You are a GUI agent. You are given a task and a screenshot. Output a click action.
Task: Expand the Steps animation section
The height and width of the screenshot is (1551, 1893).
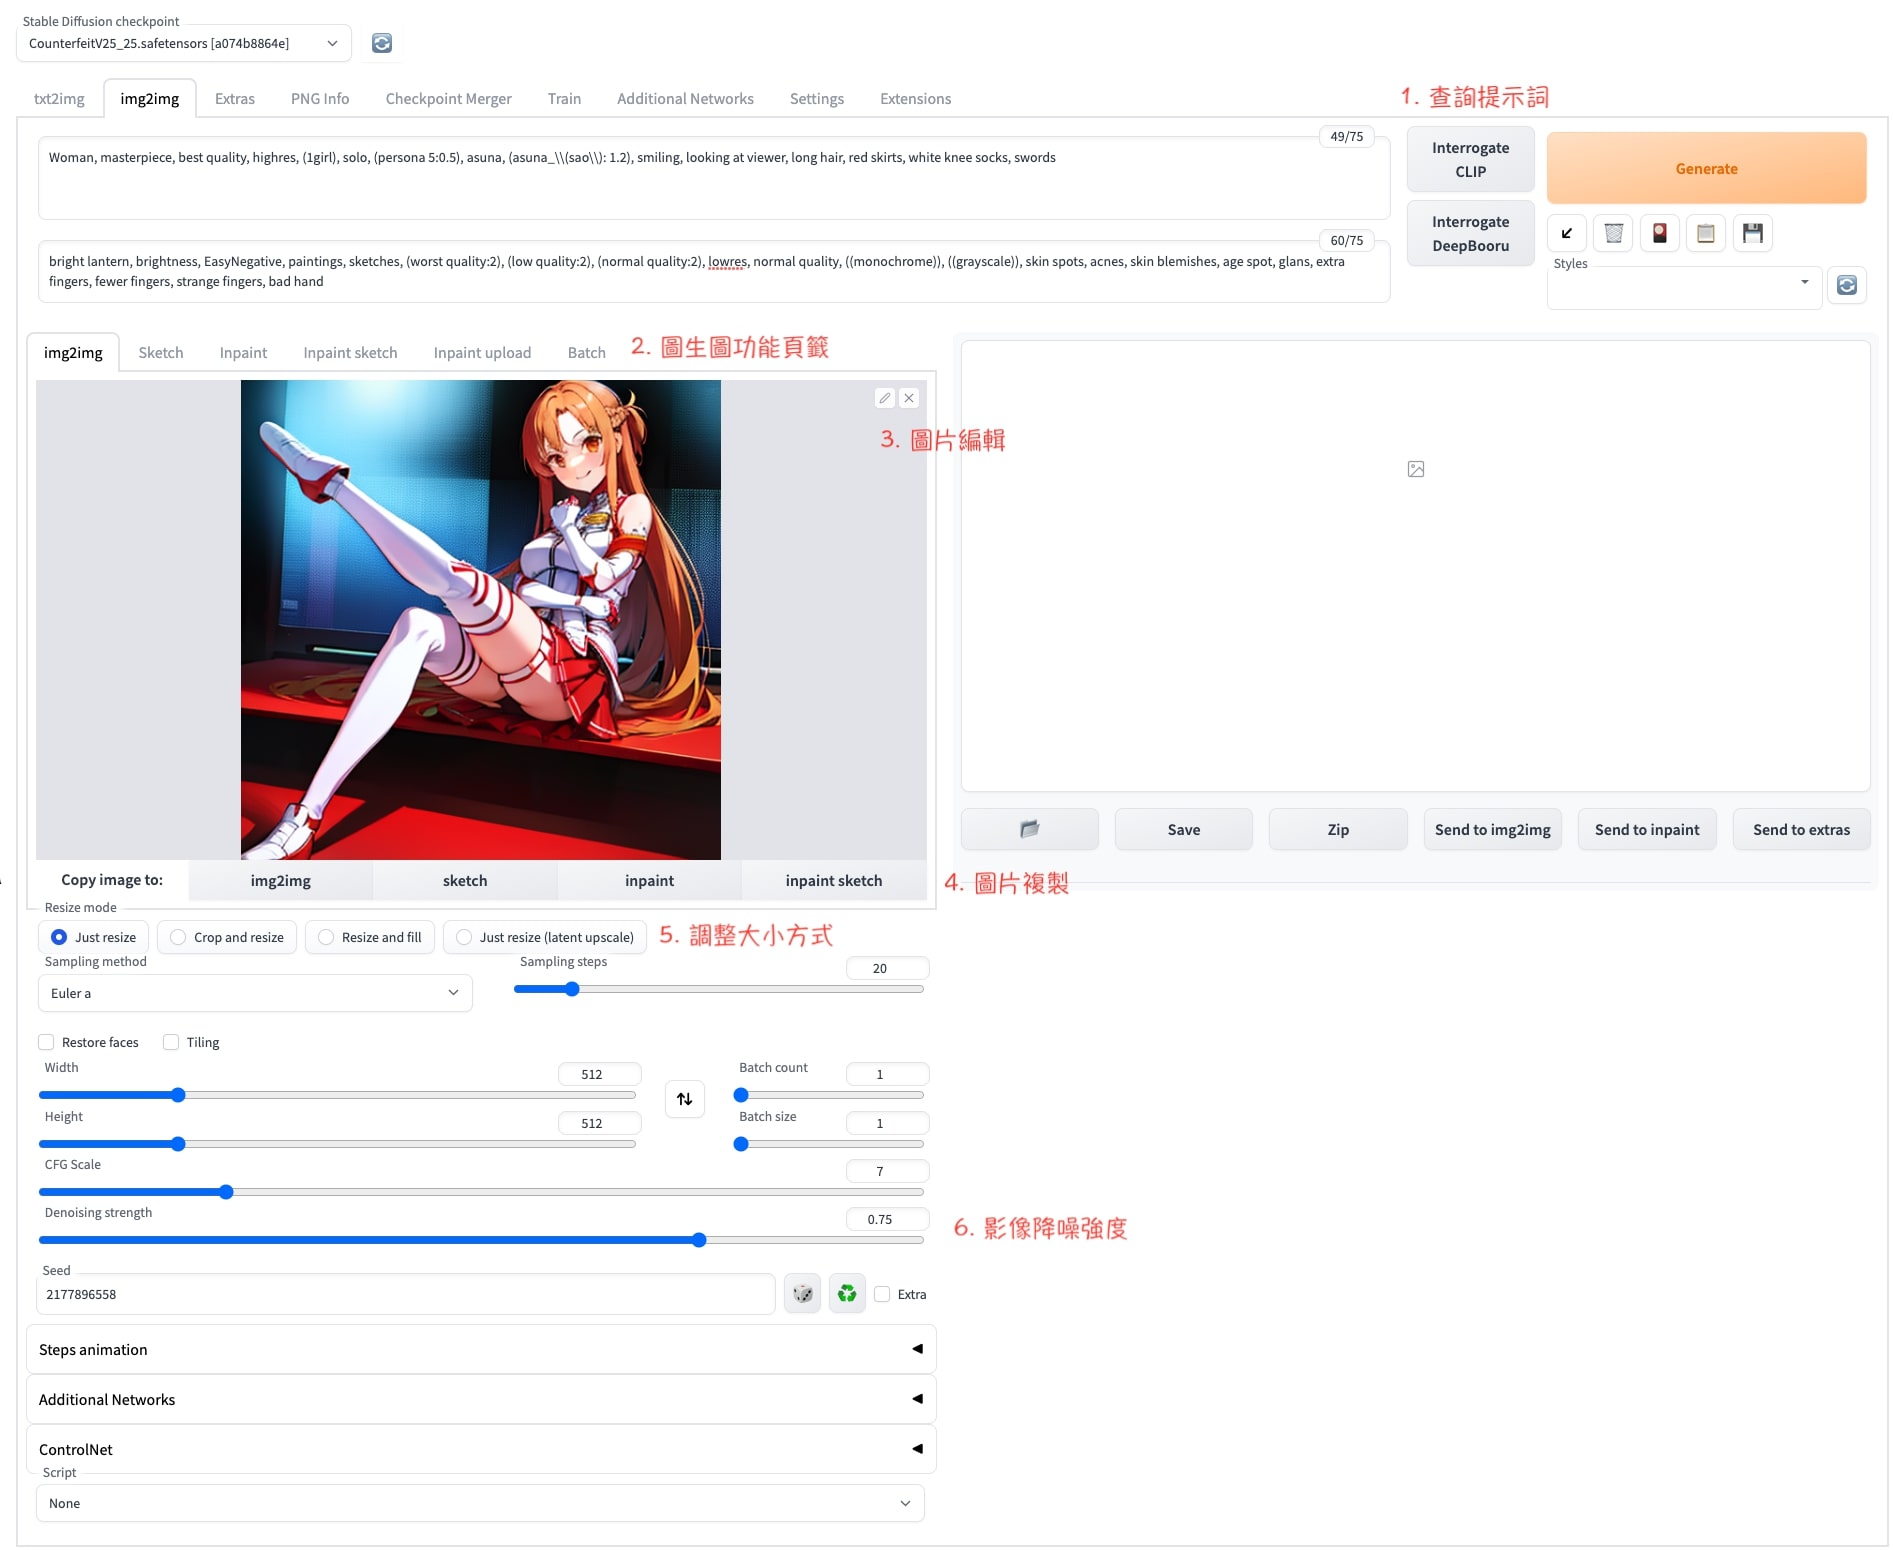point(481,1349)
